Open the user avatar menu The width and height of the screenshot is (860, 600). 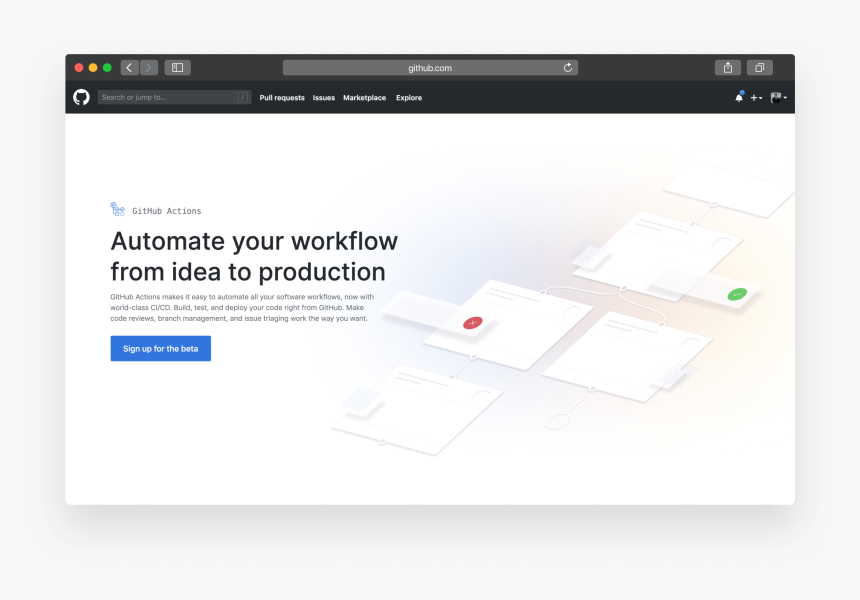pos(779,98)
